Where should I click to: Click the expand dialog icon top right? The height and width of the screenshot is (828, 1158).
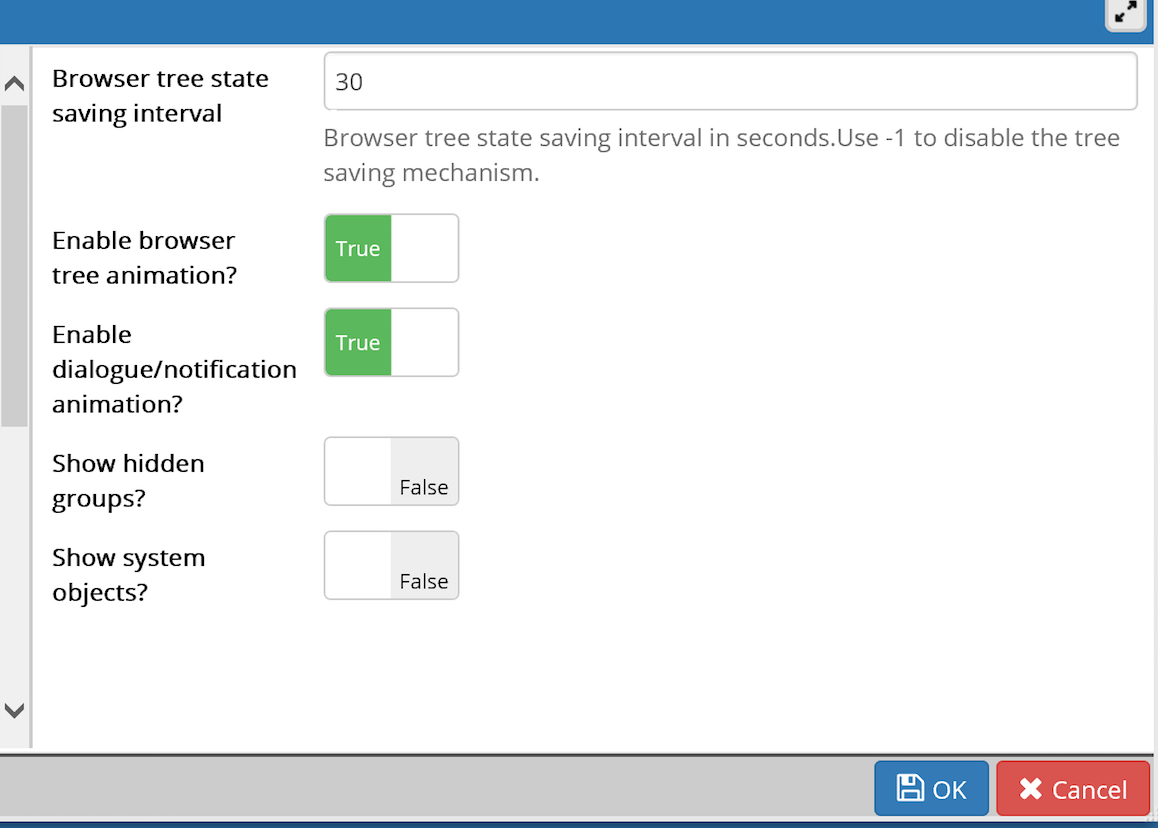tap(1125, 14)
